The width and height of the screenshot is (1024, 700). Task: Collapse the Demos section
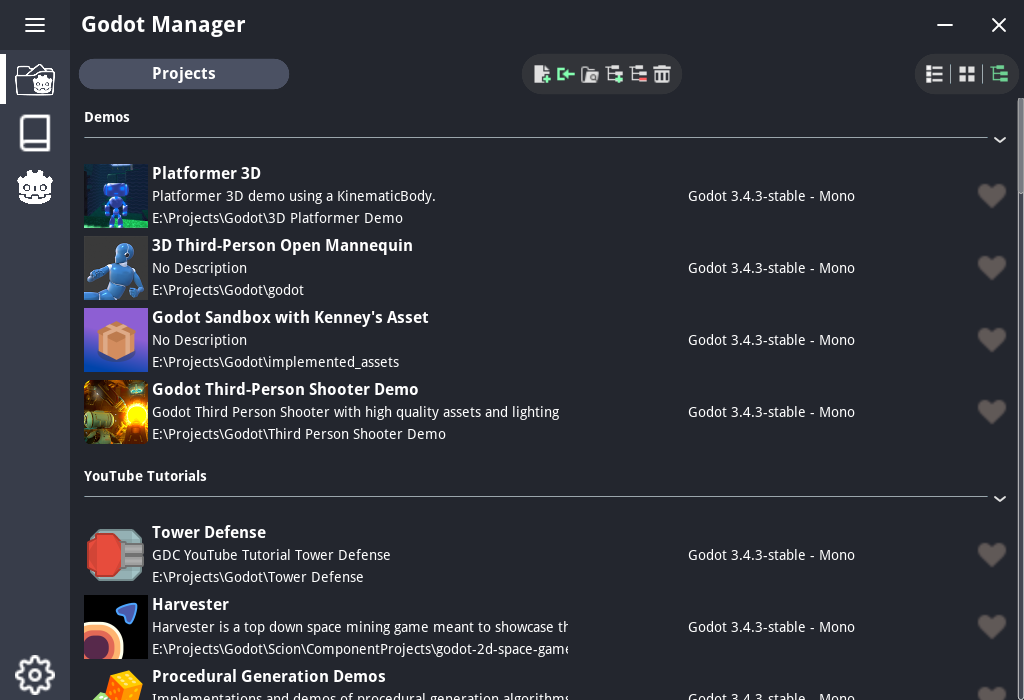click(999, 140)
